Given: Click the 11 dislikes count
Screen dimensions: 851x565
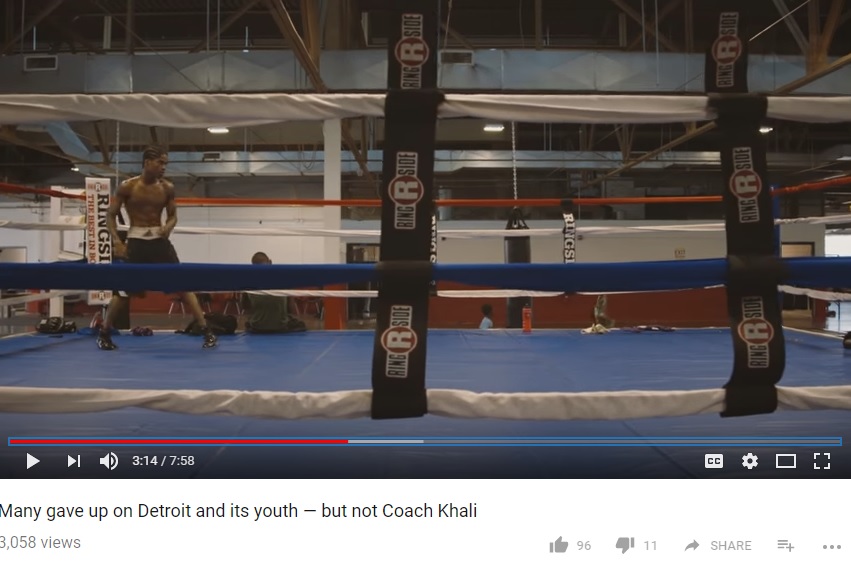Looking at the screenshot, I should 650,545.
